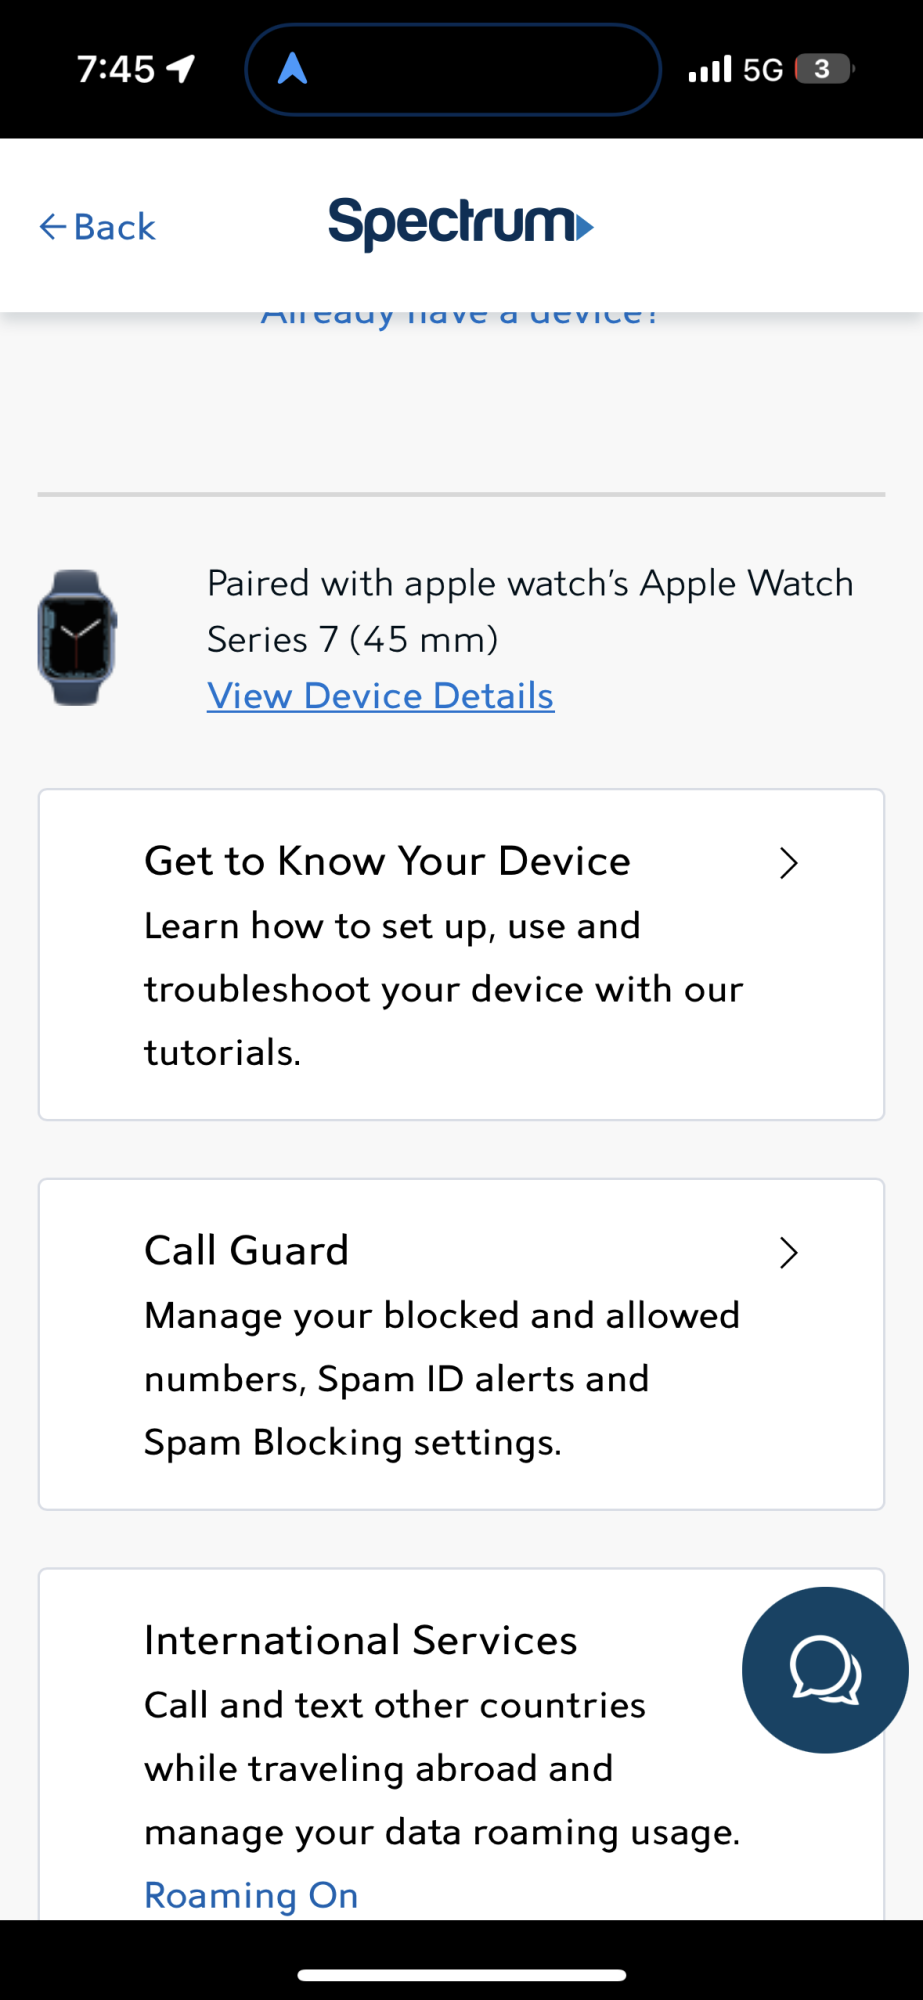Tap the Spectrum logo in header

click(461, 224)
